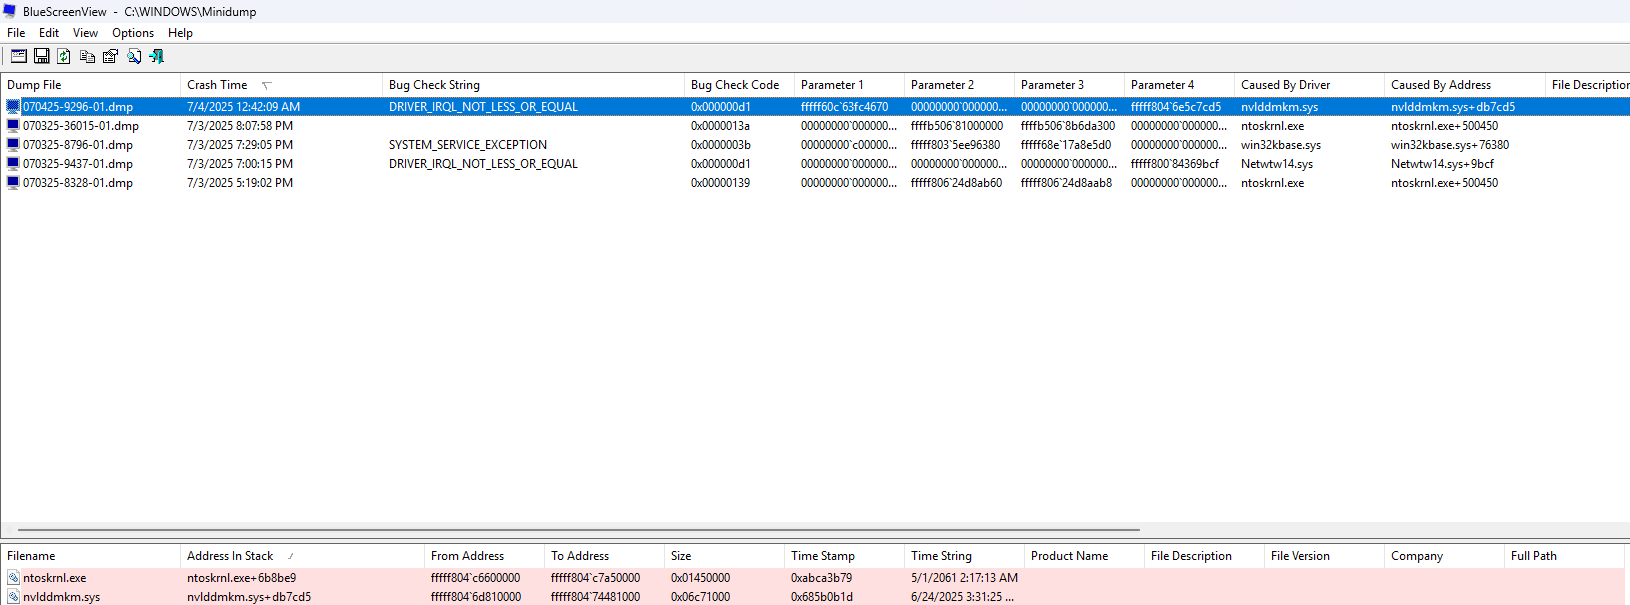Open Advanced Options toolbar icon
1630x605 pixels.
19,56
